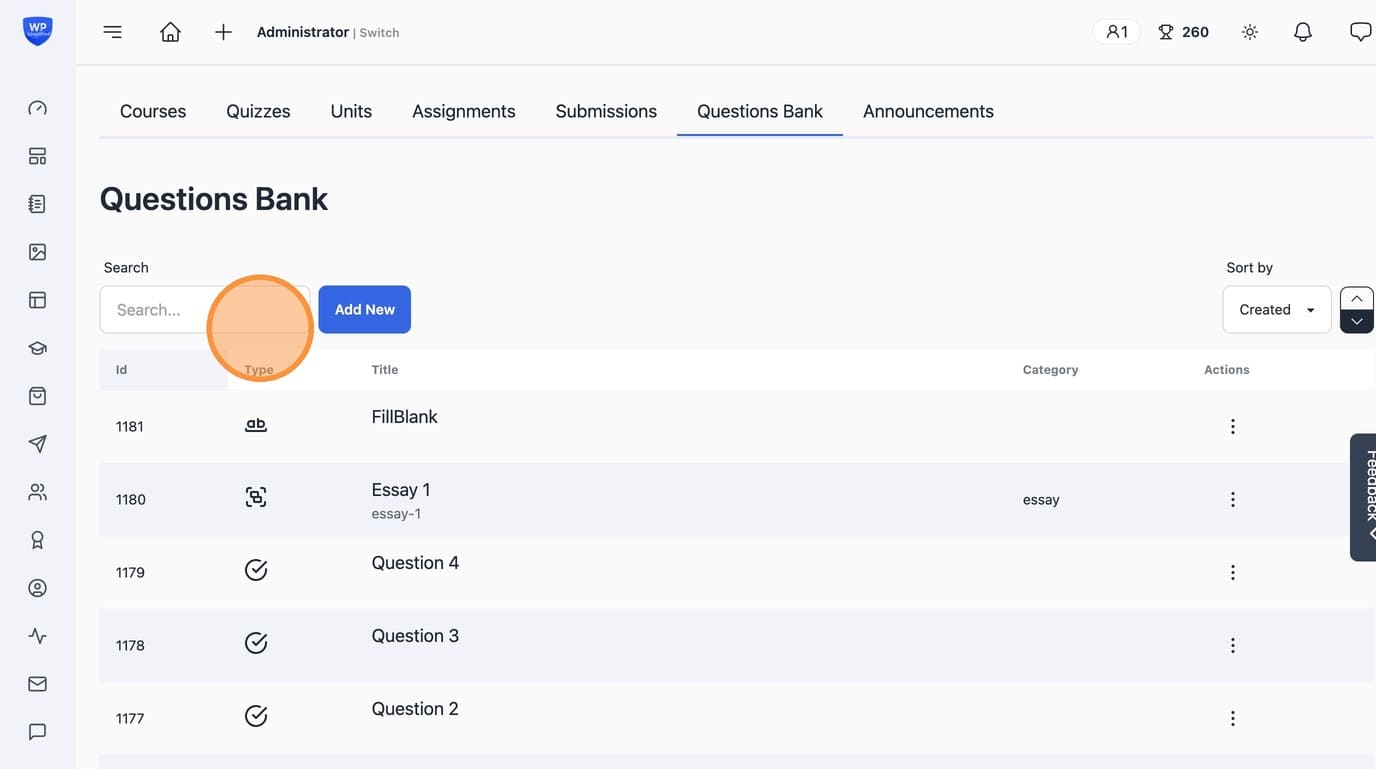Click the WP shield logo
This screenshot has width=1376, height=769.
37,30
